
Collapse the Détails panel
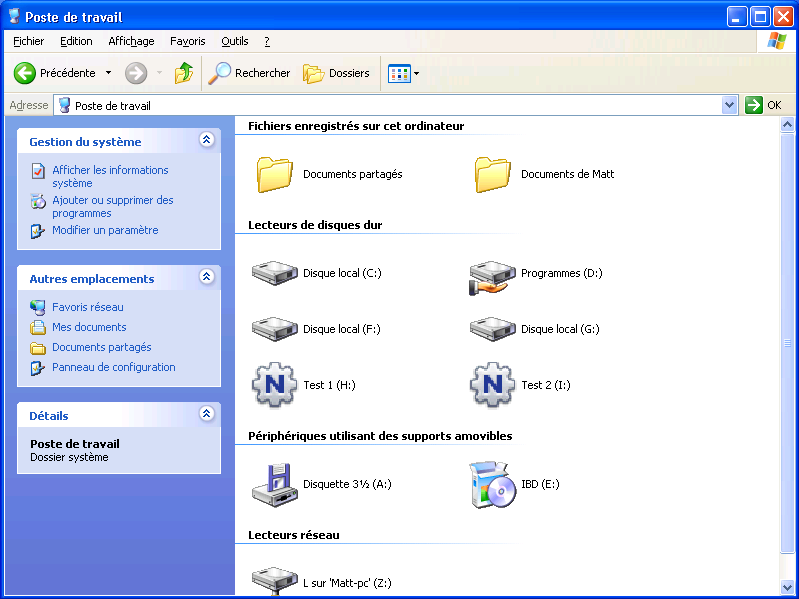[x=206, y=413]
